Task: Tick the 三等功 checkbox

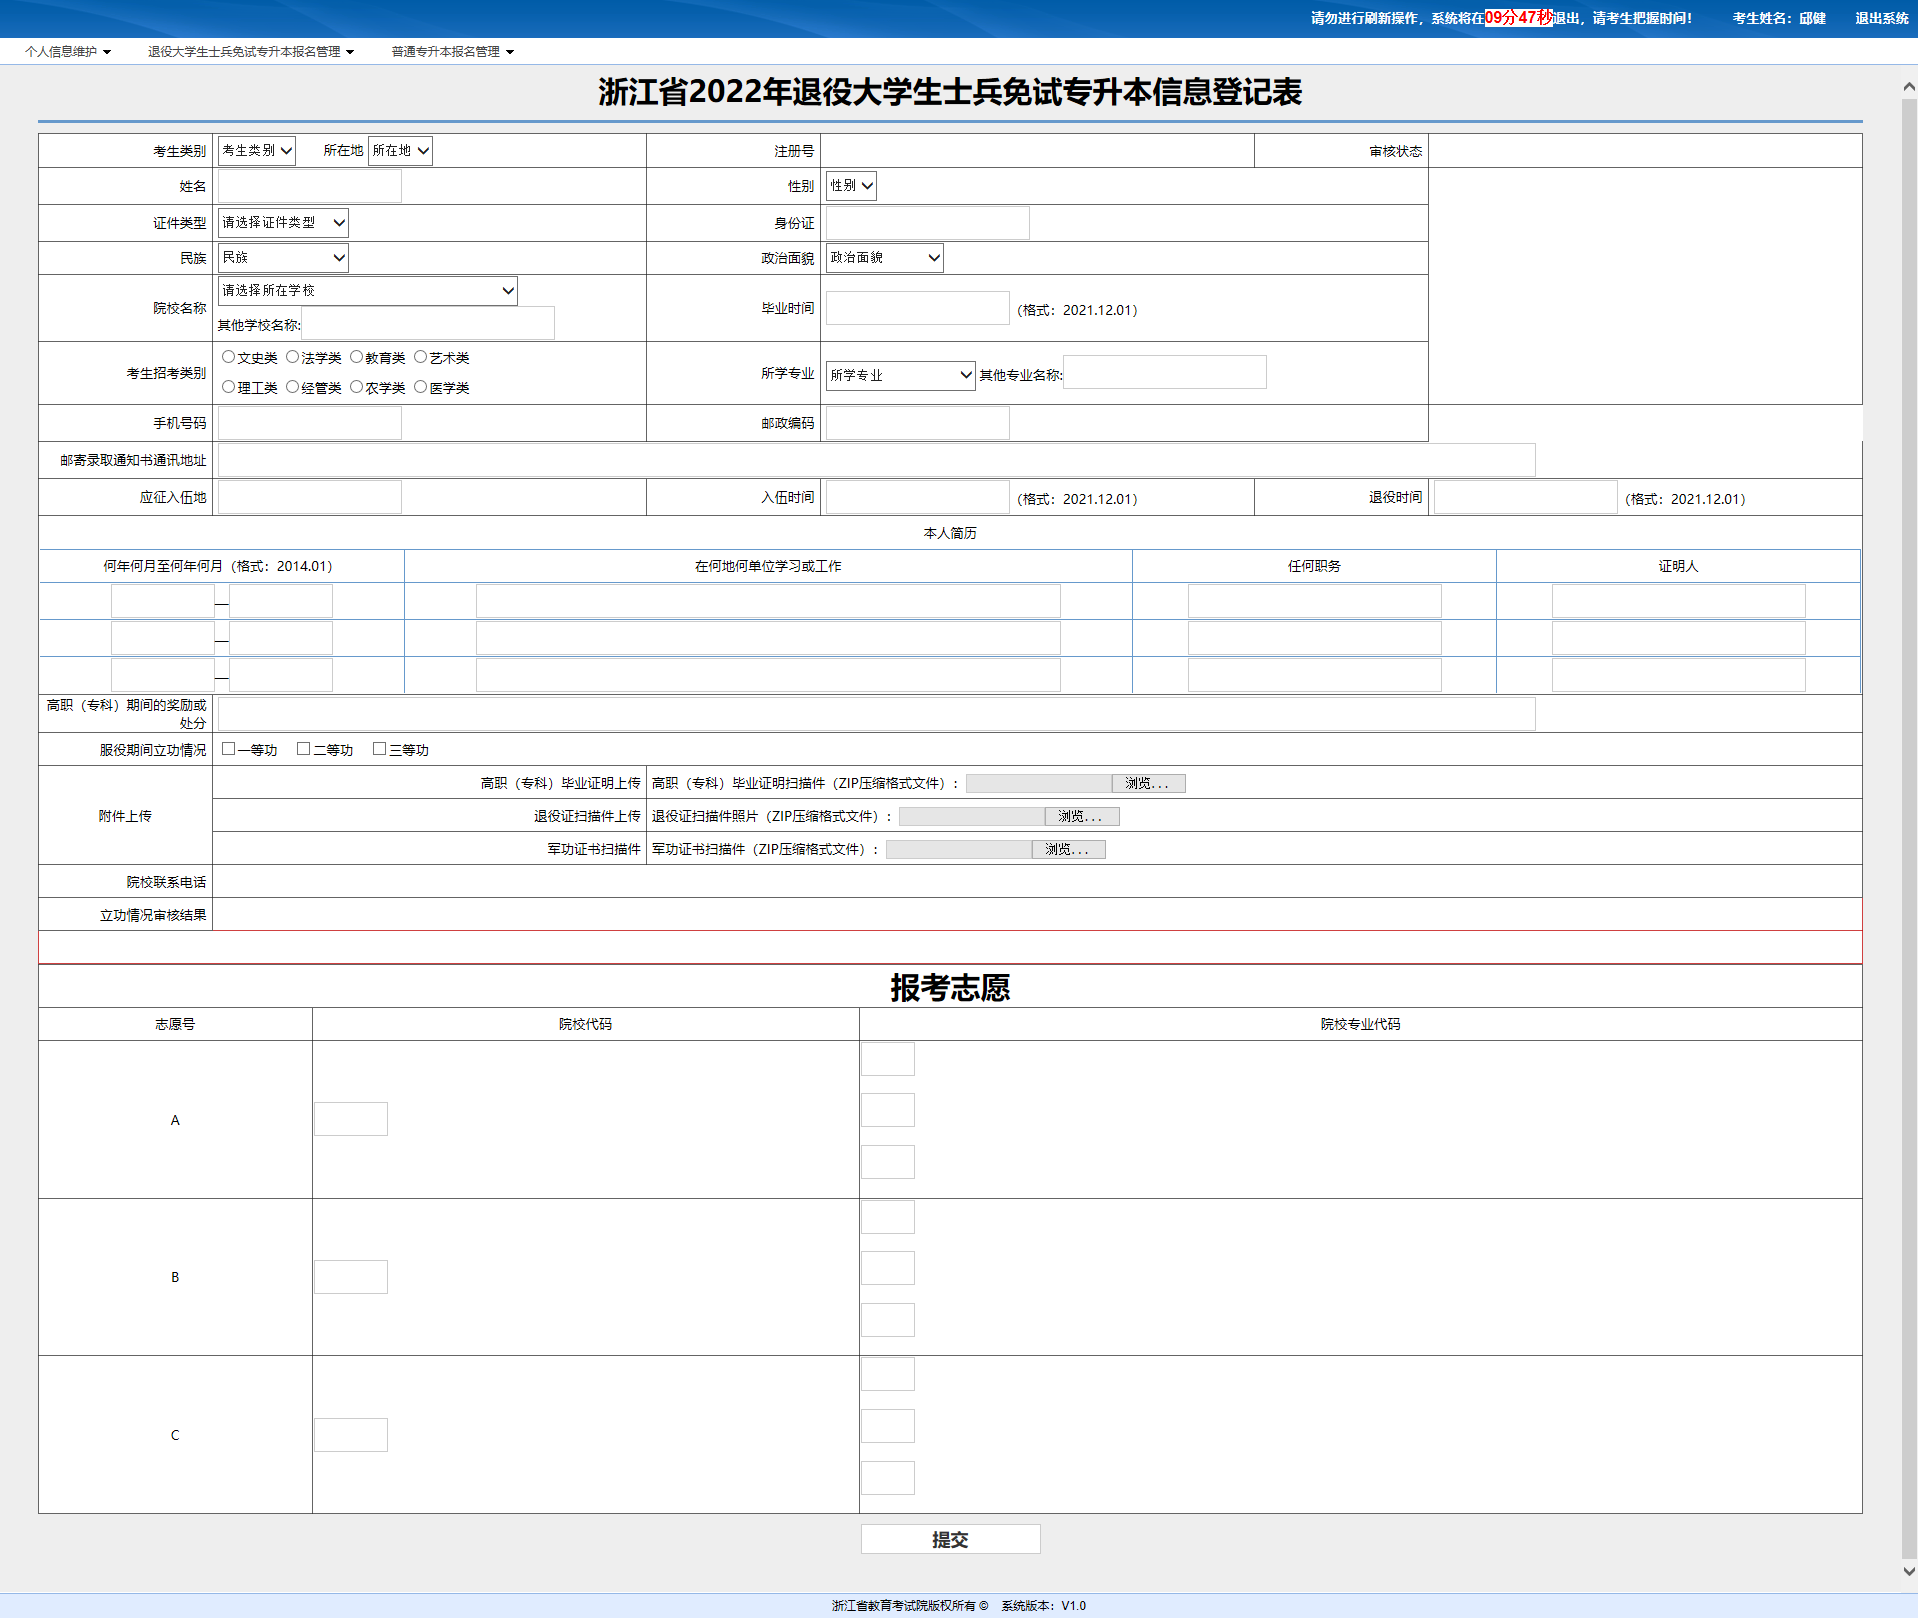Action: click(x=379, y=749)
